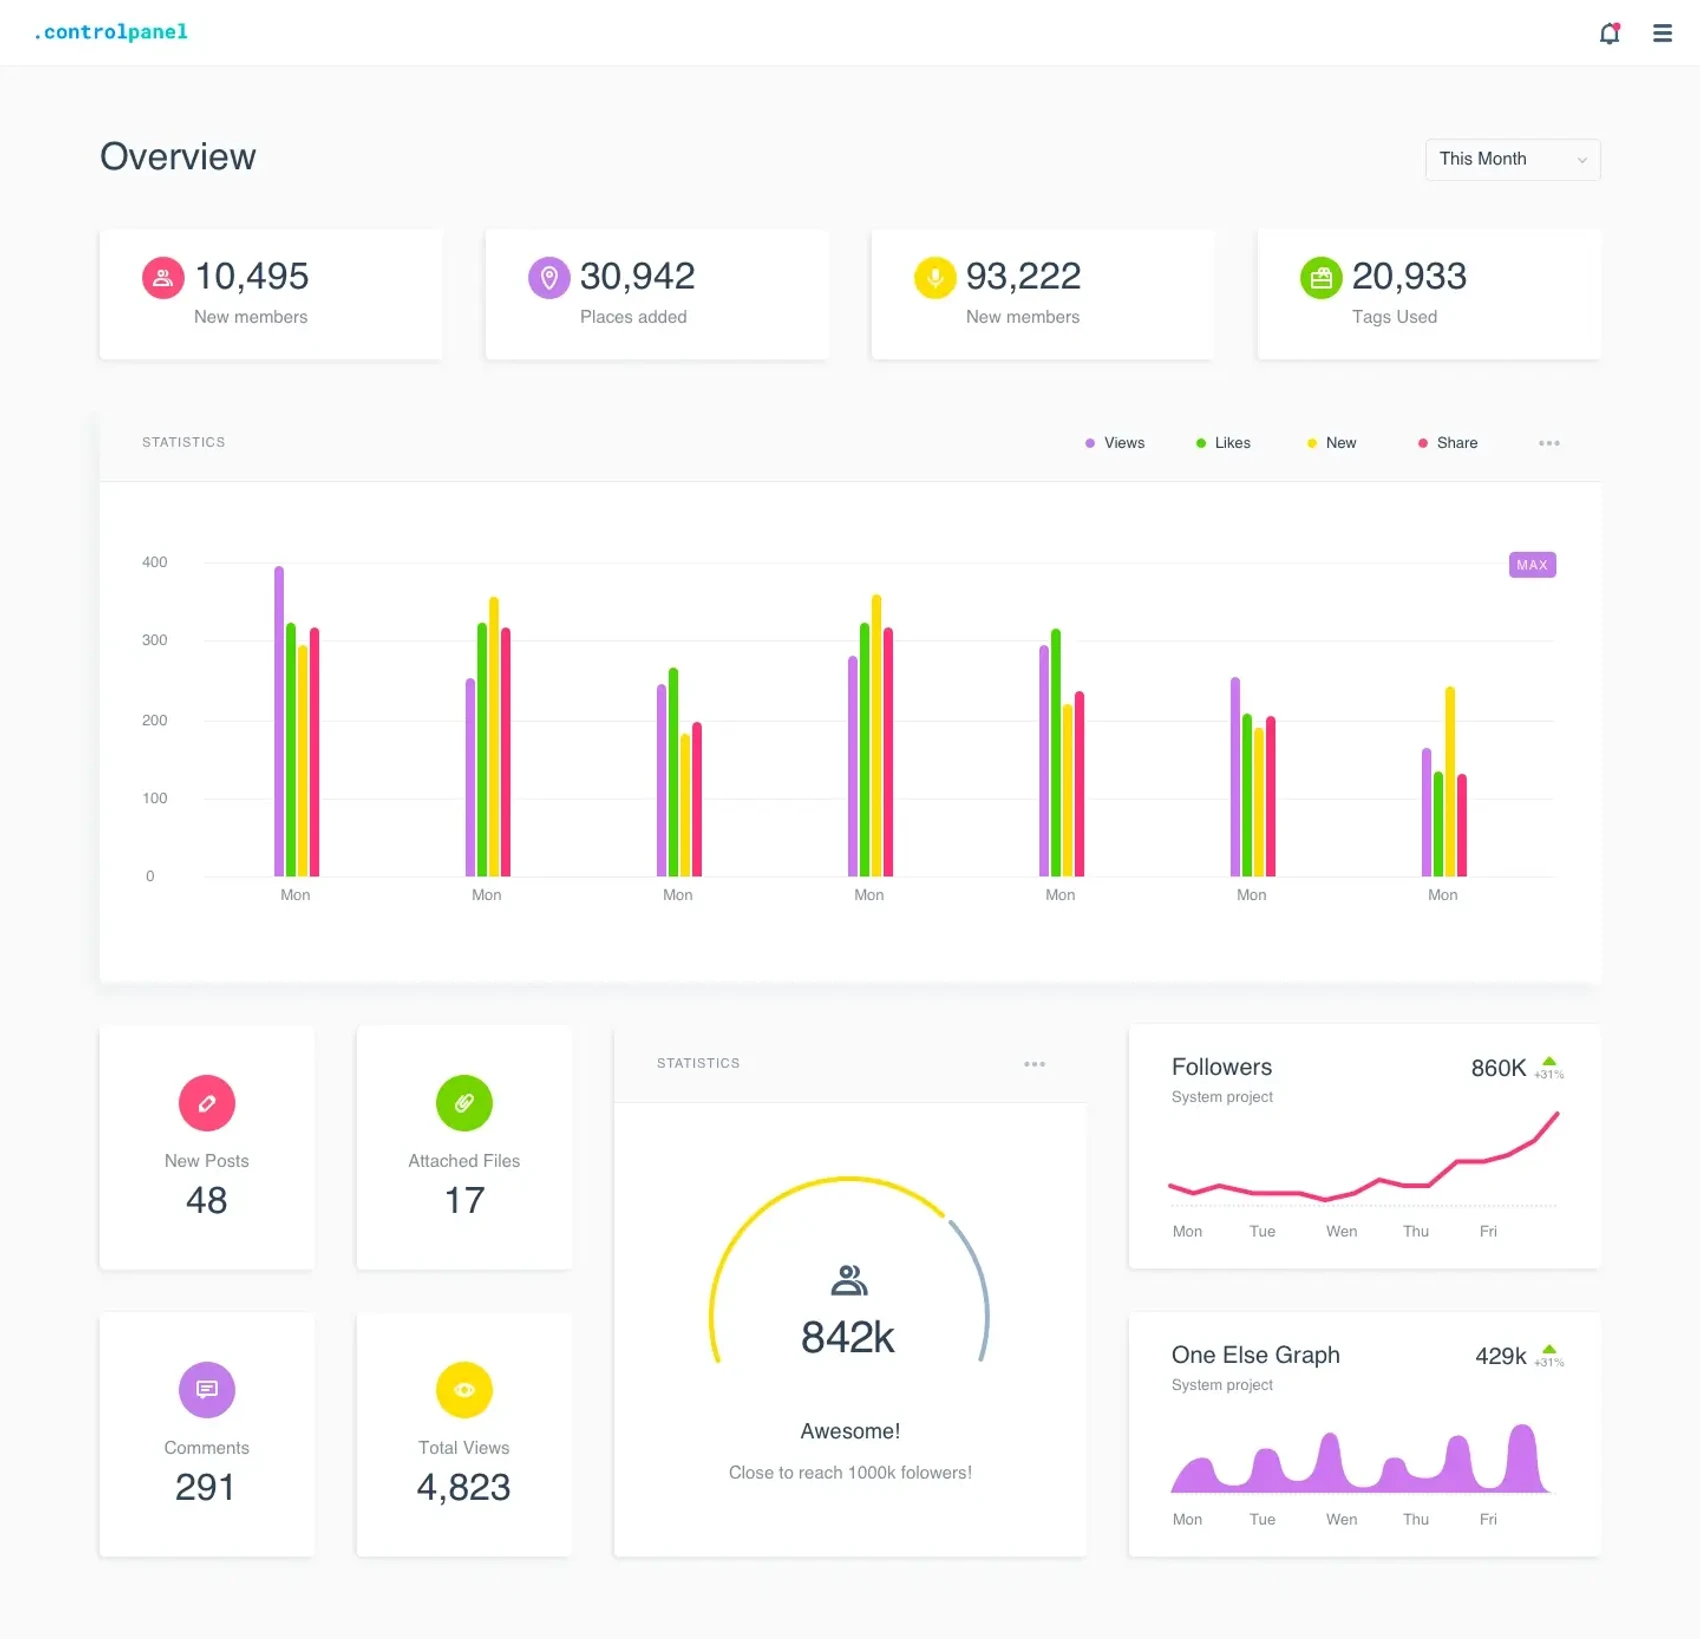This screenshot has height=1639, width=1700.
Task: Click the Tags Used green tag icon
Action: click(1320, 278)
